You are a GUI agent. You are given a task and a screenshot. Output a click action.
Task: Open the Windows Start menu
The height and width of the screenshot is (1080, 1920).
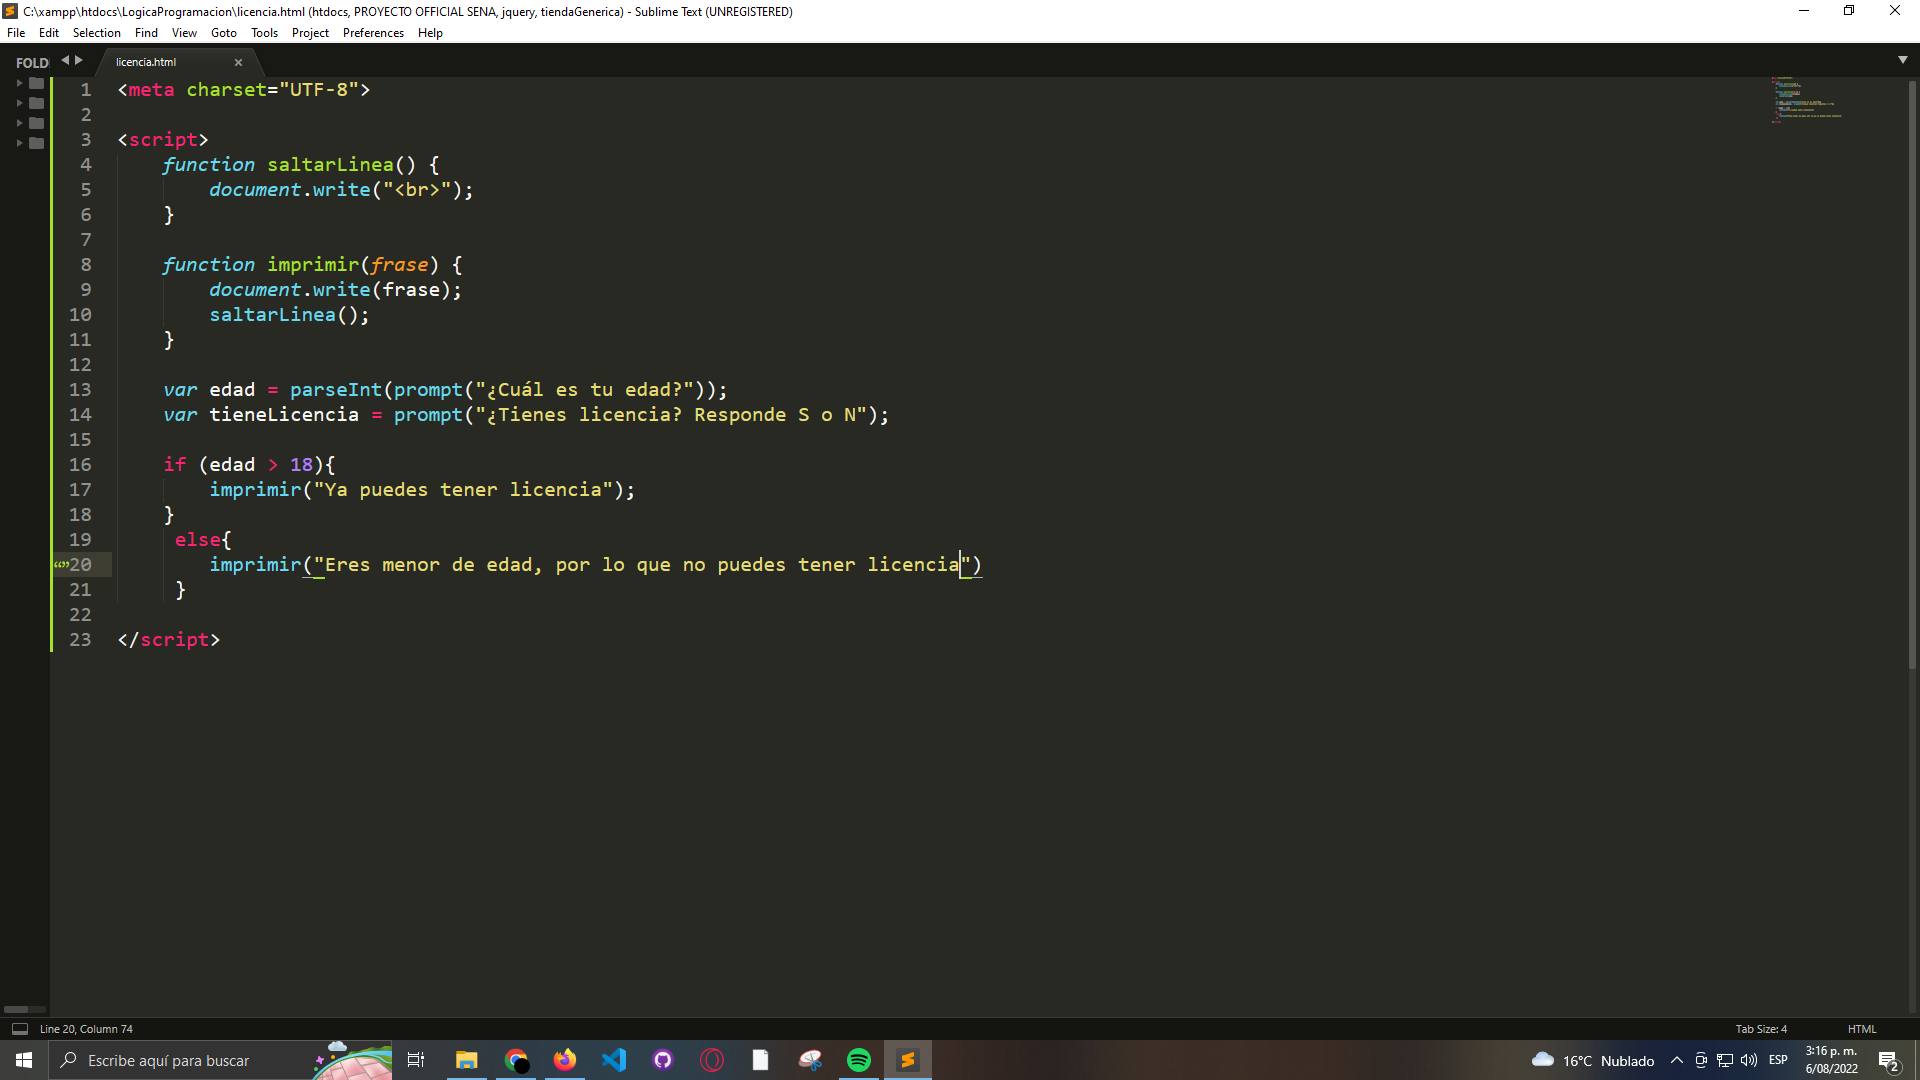(24, 1060)
